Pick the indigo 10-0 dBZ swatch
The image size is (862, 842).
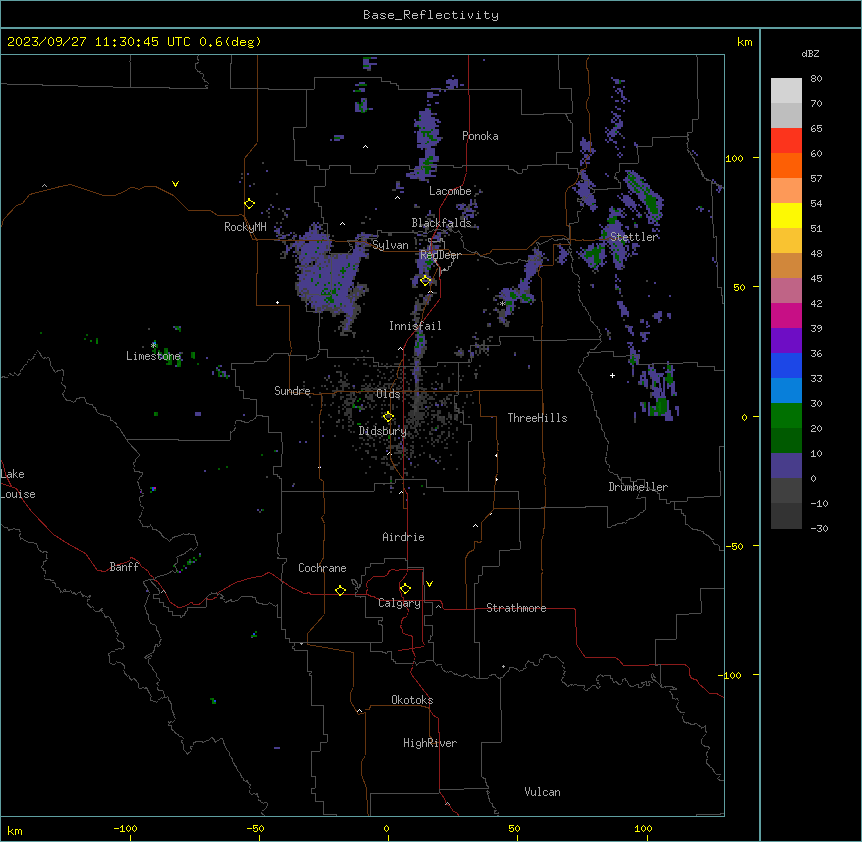pyautogui.click(x=786, y=466)
